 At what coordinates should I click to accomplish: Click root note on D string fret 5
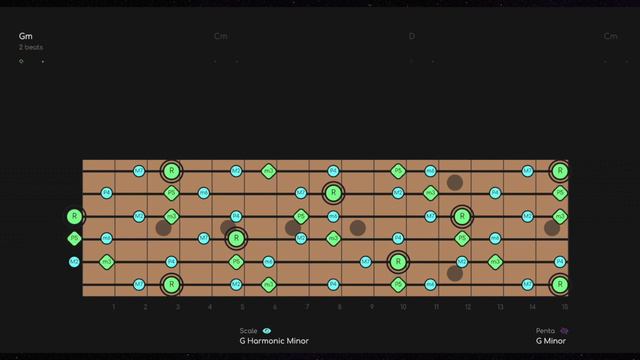[x=236, y=238]
